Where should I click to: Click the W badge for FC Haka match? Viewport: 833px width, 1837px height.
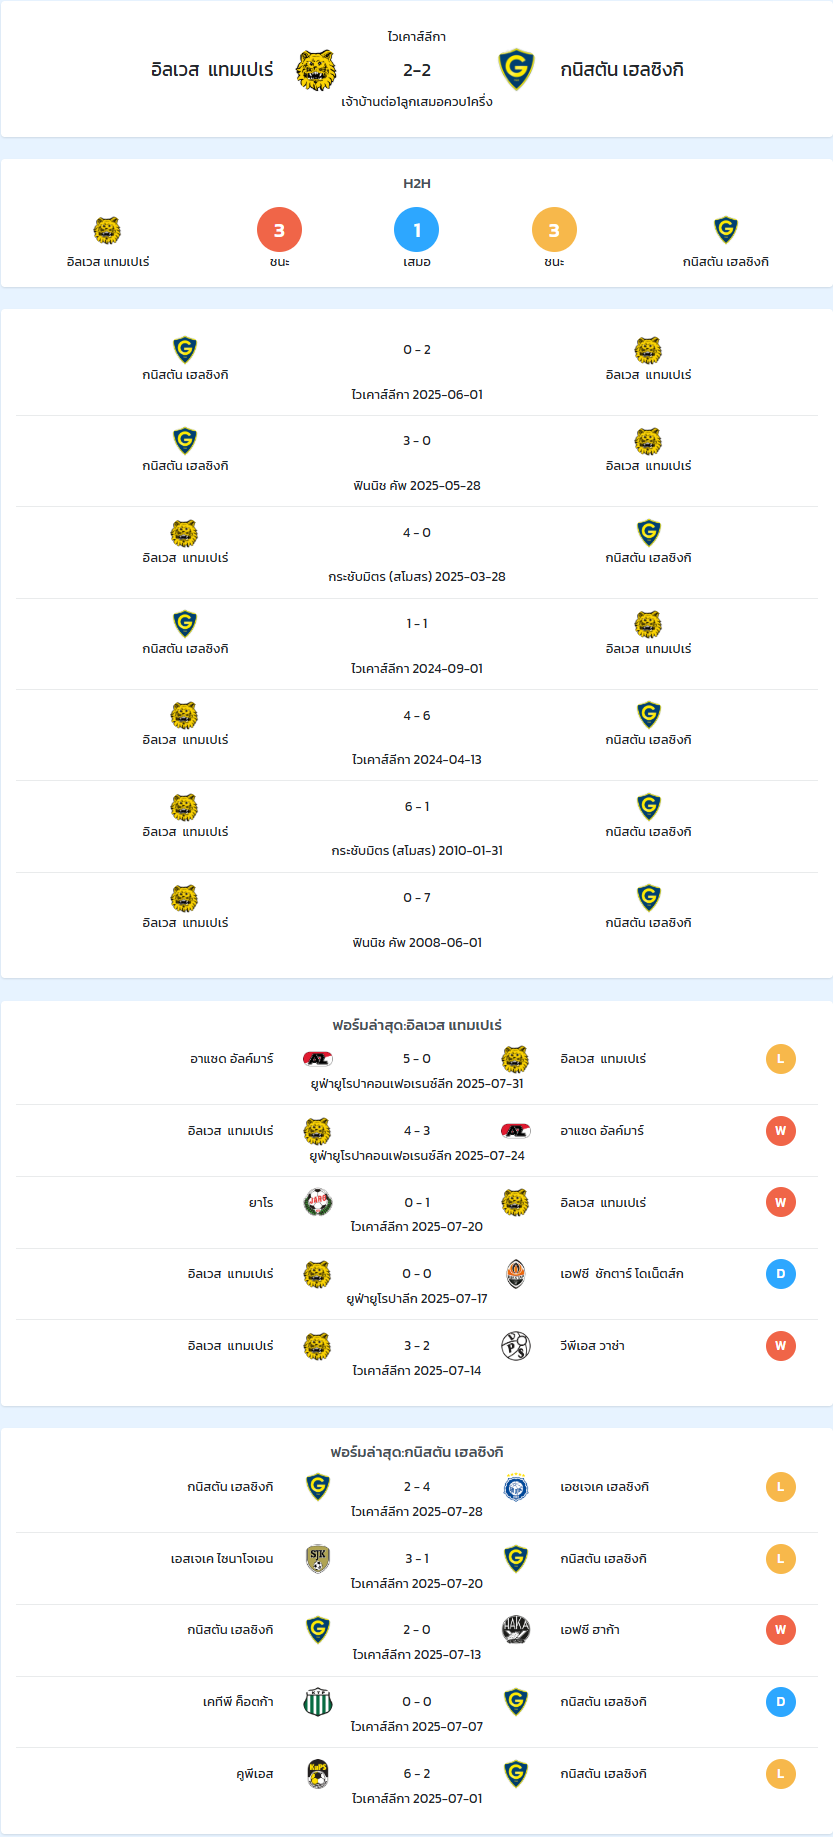pyautogui.click(x=781, y=1630)
